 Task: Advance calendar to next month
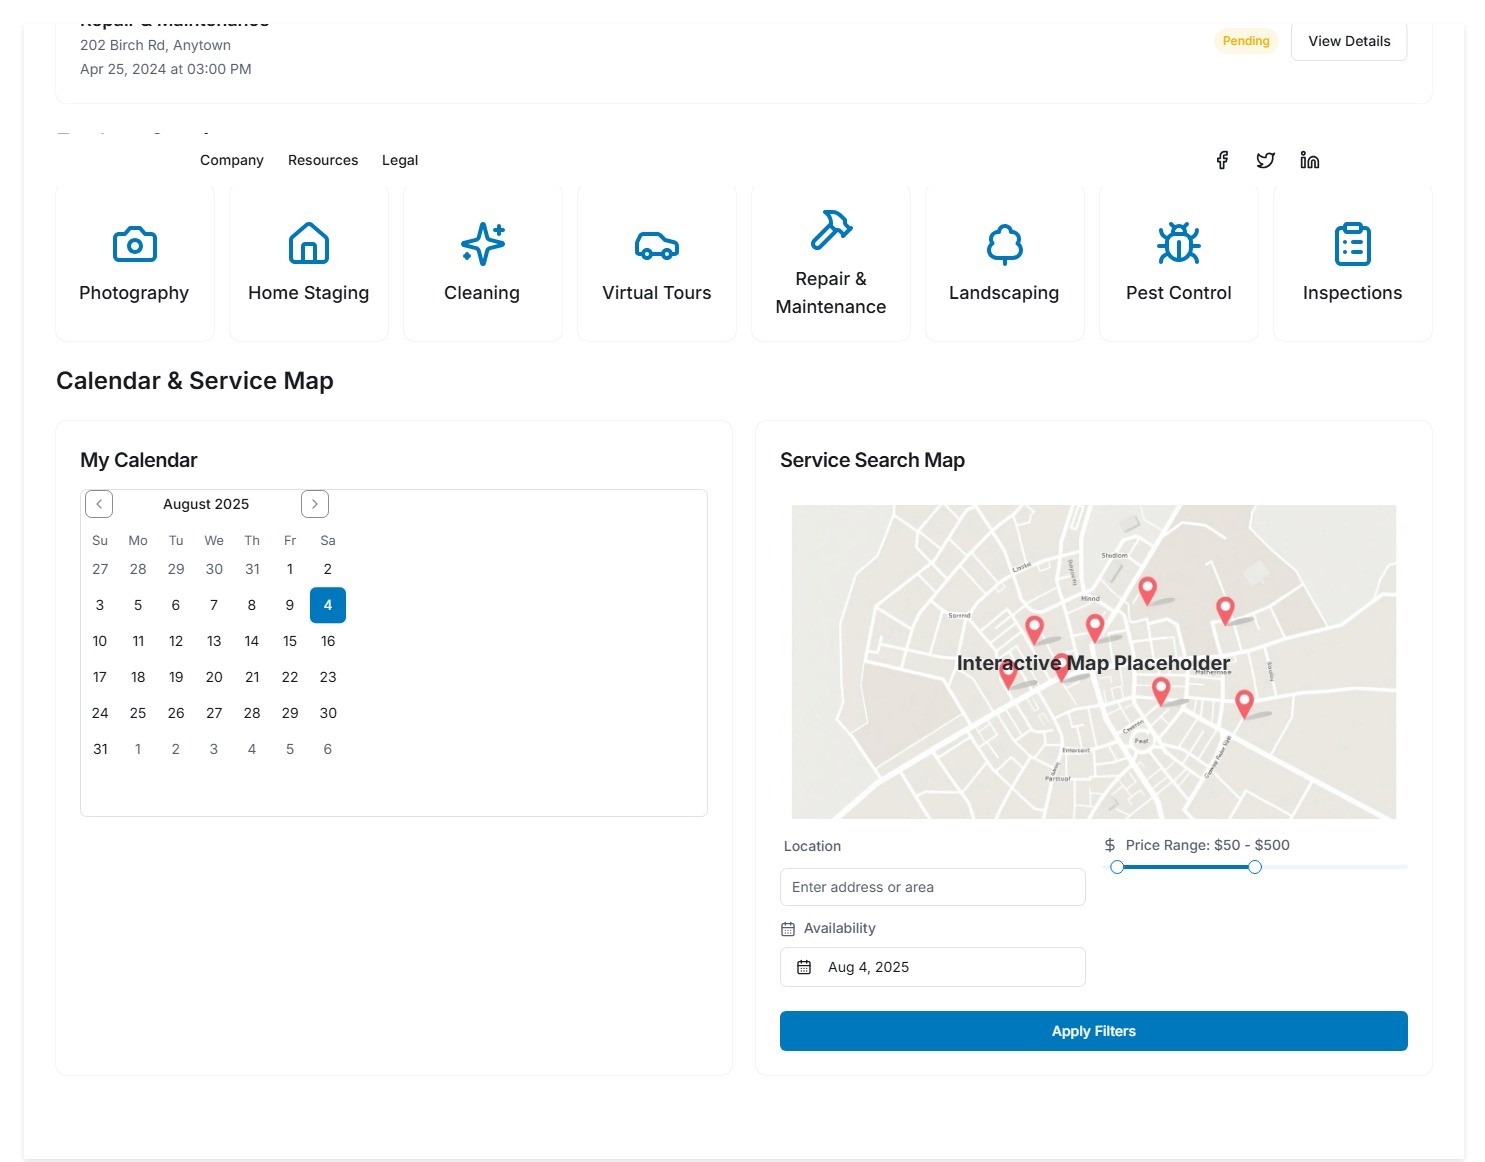315,504
